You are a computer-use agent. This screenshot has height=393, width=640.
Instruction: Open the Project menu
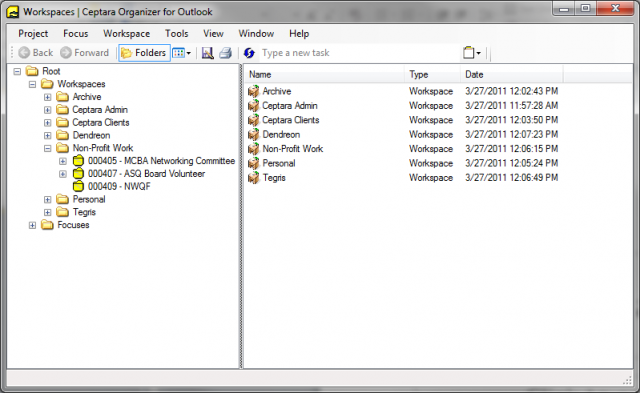(x=33, y=33)
